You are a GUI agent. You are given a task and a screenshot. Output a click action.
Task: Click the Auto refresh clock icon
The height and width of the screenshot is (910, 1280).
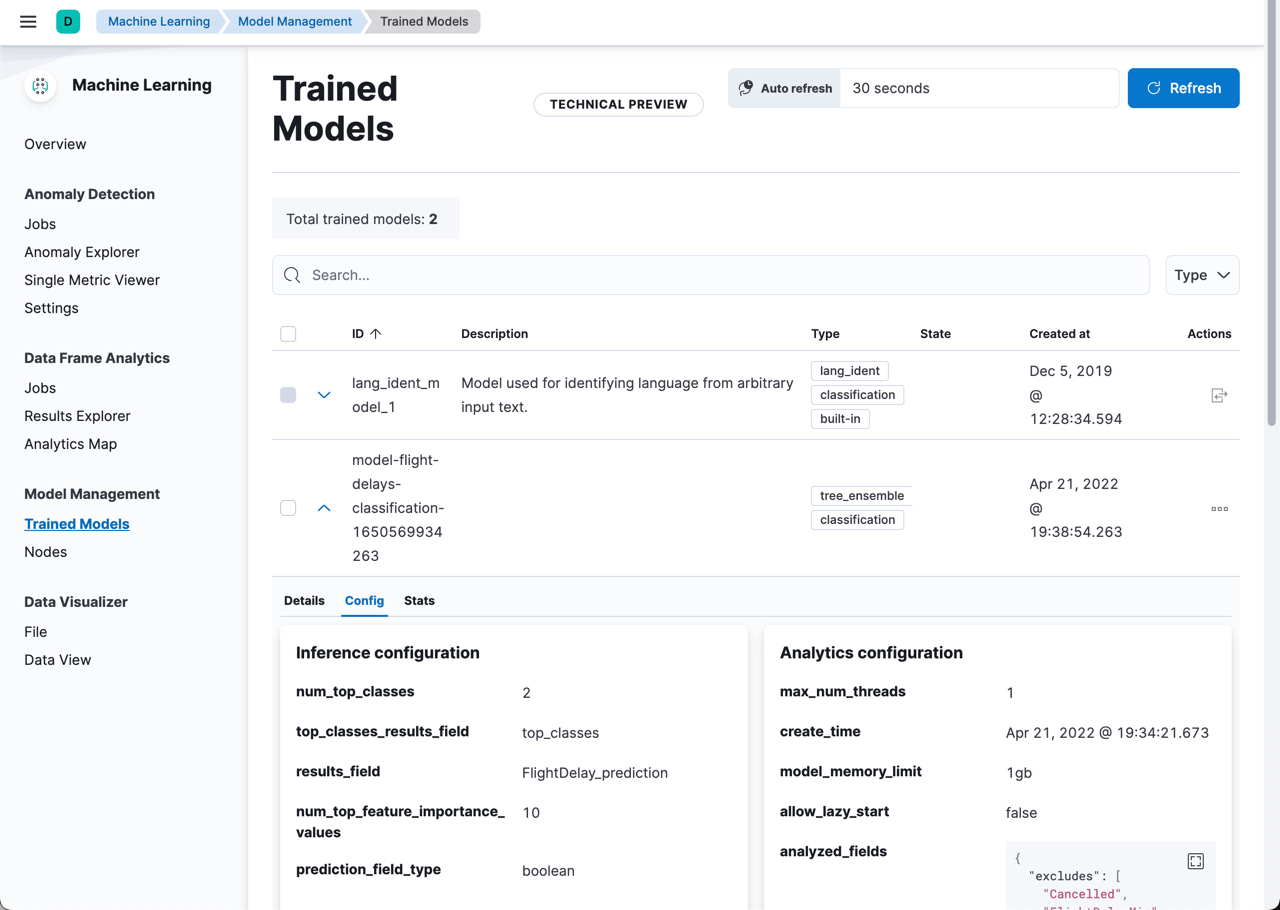(x=746, y=88)
